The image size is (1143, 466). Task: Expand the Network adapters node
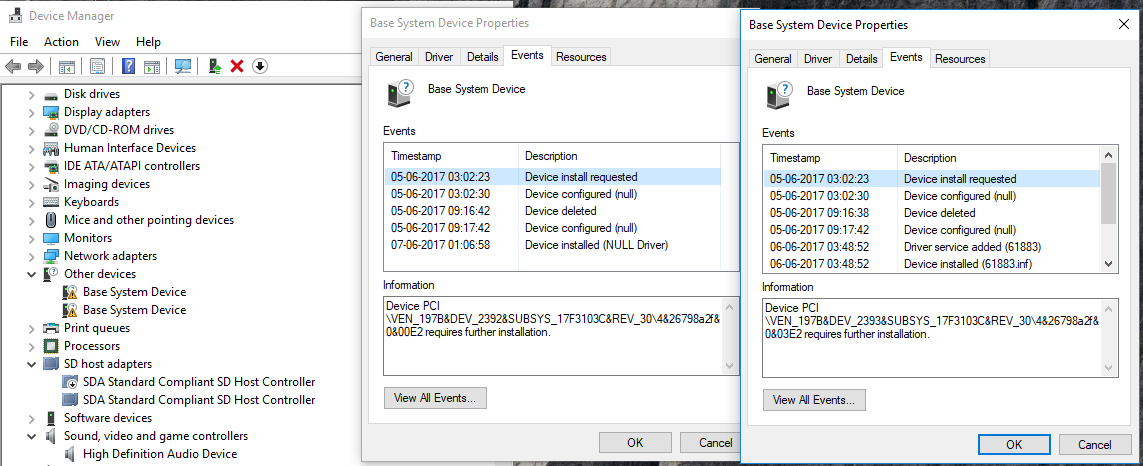point(32,256)
